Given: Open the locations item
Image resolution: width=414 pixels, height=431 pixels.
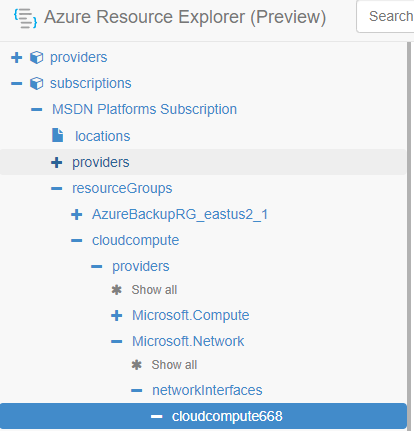Looking at the screenshot, I should coord(102,136).
